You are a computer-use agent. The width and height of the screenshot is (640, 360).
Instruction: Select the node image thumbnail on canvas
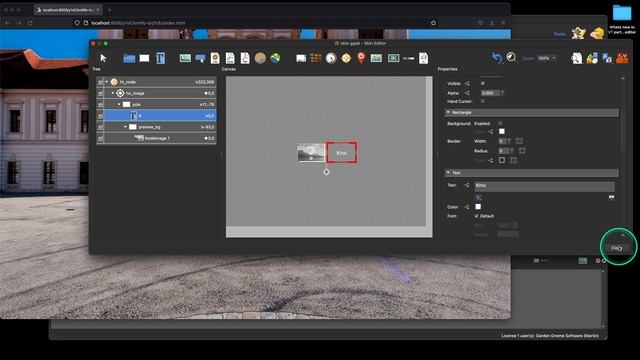coord(311,153)
